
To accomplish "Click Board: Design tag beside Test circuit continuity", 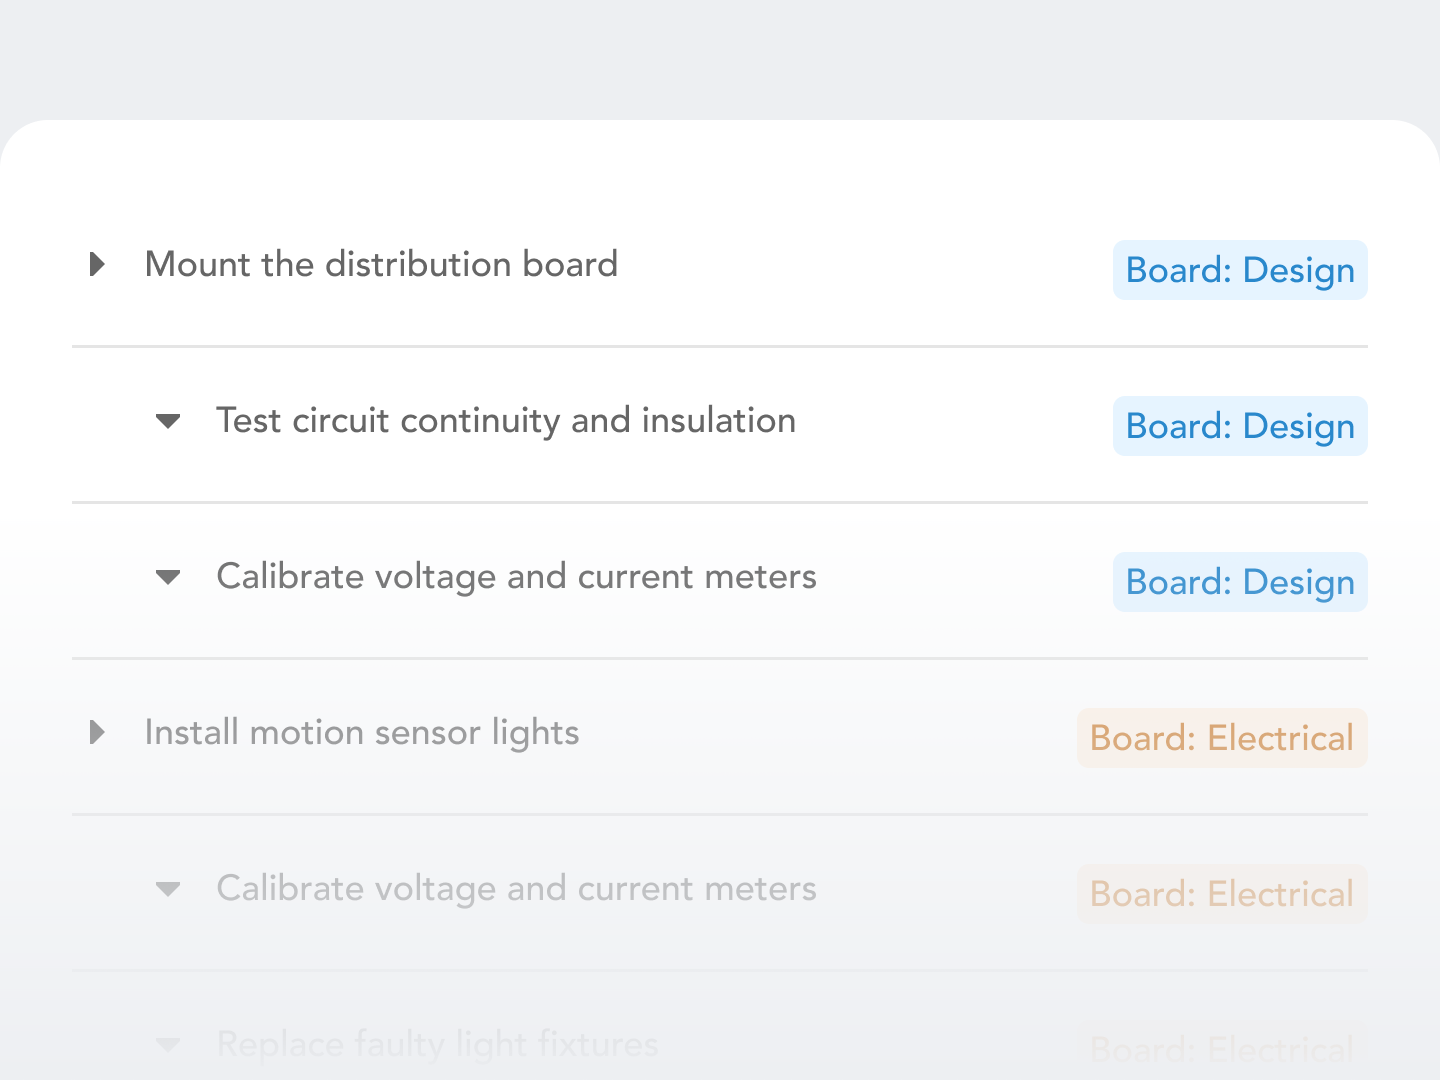I will [x=1240, y=426].
